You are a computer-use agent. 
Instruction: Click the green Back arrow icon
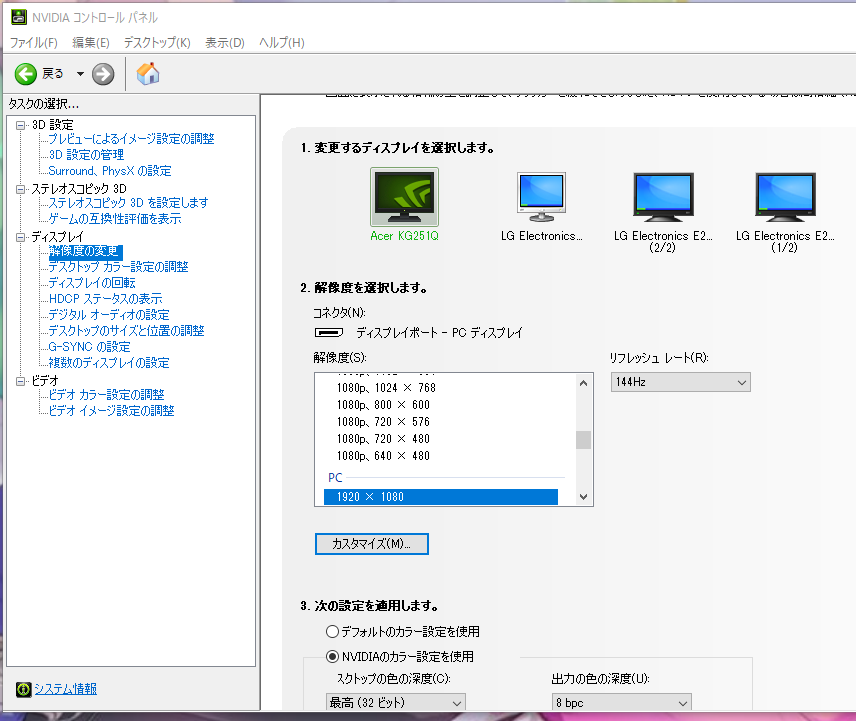[26, 74]
